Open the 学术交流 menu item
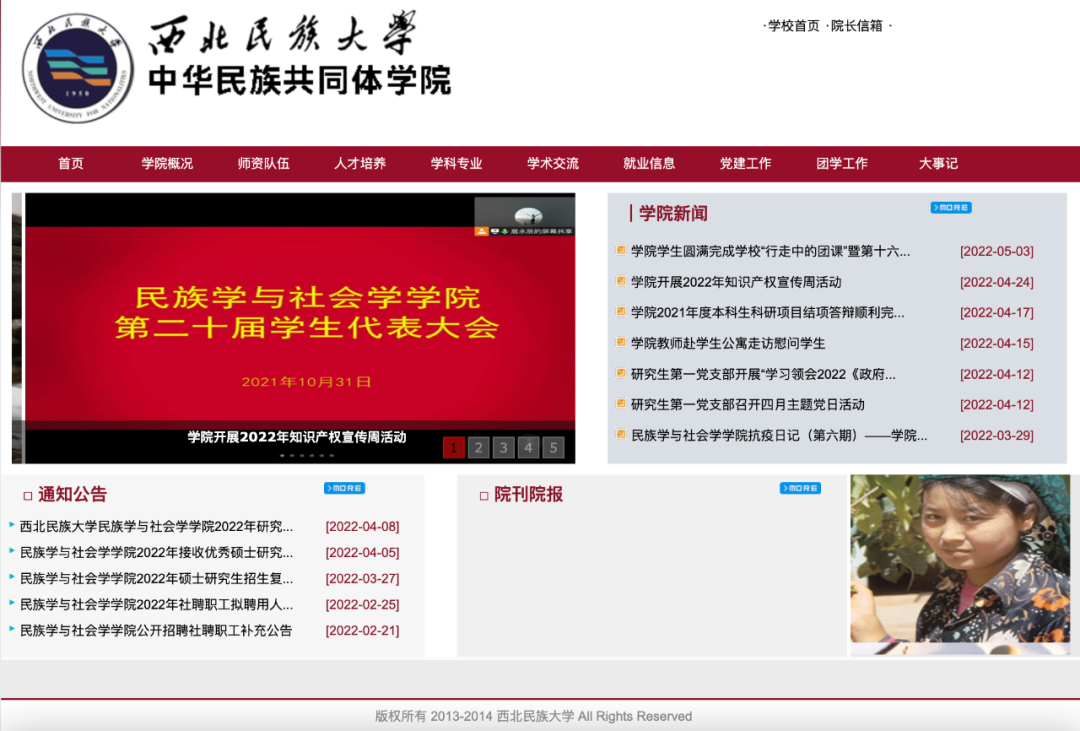The width and height of the screenshot is (1080, 731). point(553,163)
